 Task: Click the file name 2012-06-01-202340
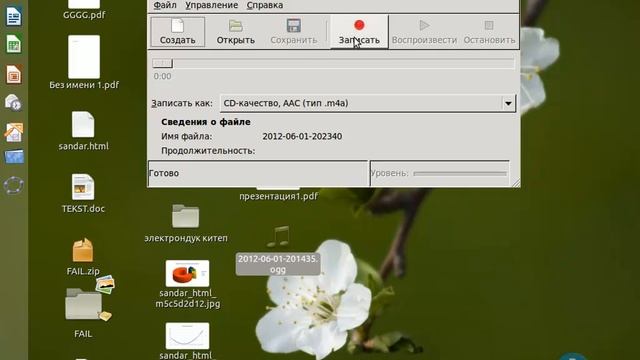click(x=302, y=136)
